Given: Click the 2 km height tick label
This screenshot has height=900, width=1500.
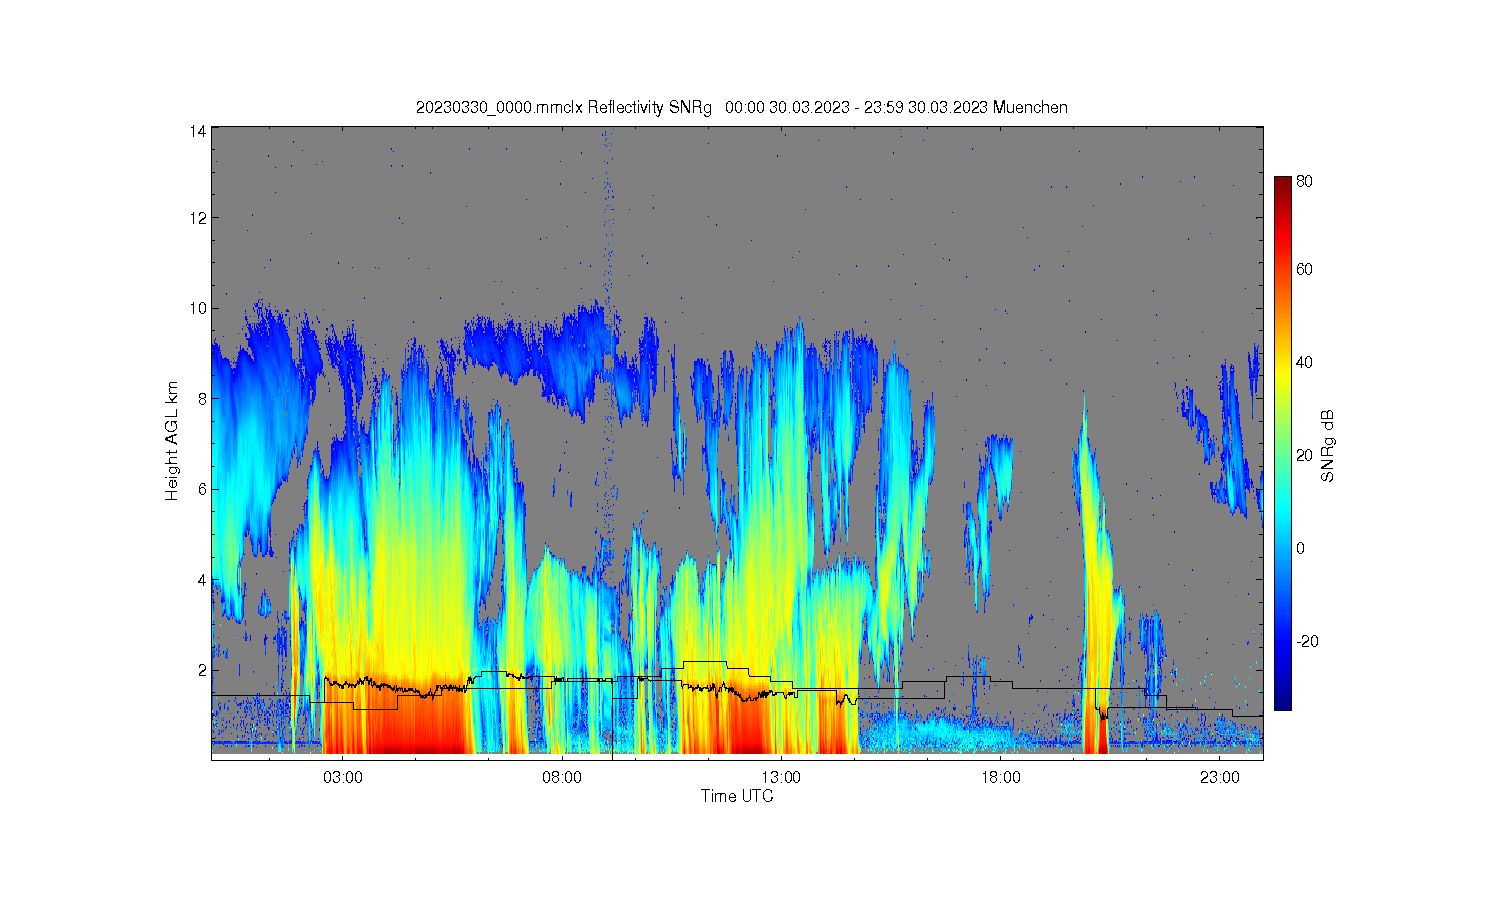Looking at the screenshot, I should point(202,670).
